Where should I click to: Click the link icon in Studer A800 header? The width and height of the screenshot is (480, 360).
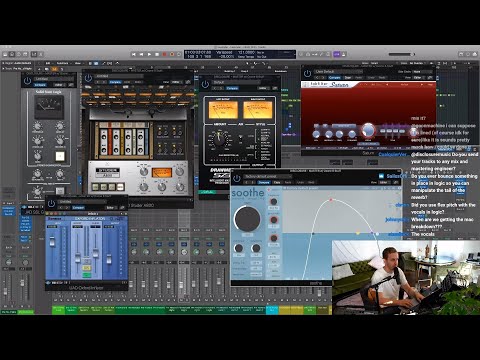point(188,82)
